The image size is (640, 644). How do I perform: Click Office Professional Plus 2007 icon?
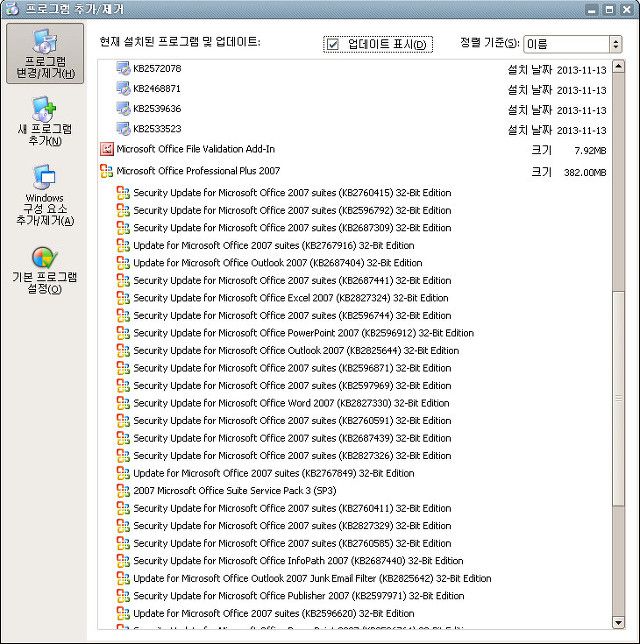[106, 171]
